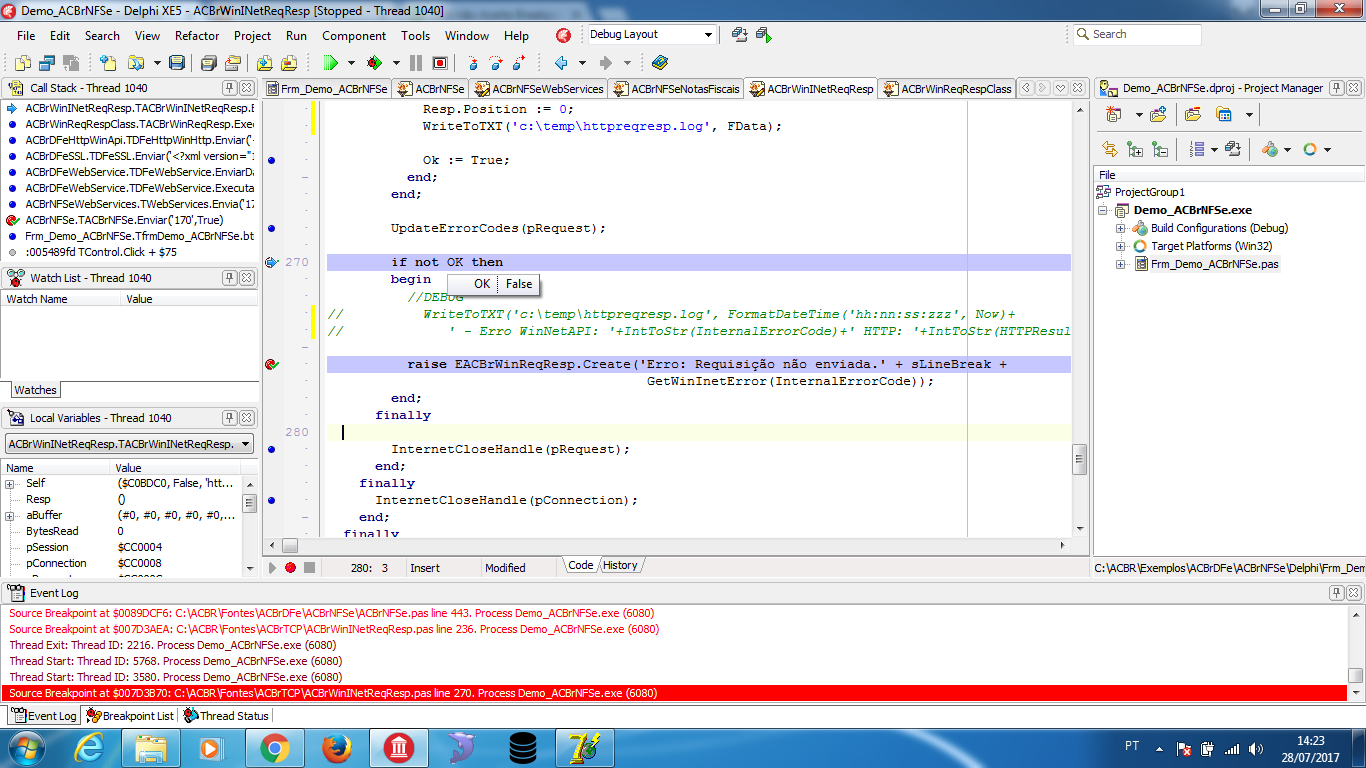Click the Save Desktop layout icon
Image resolution: width=1366 pixels, height=768 pixels.
[740, 35]
